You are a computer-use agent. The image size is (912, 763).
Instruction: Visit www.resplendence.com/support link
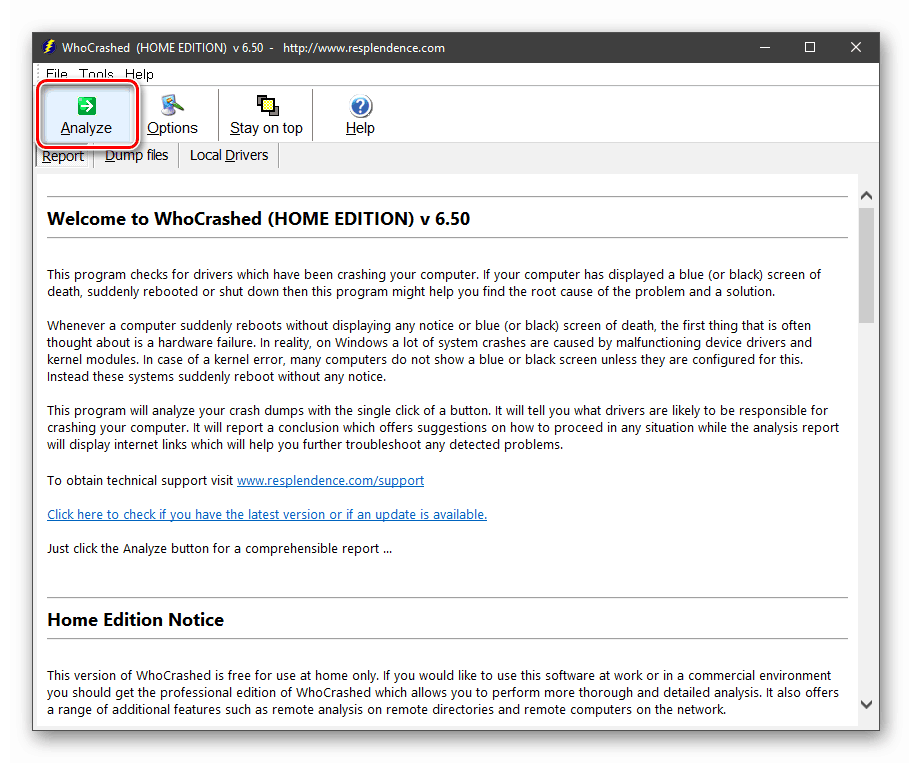point(330,480)
